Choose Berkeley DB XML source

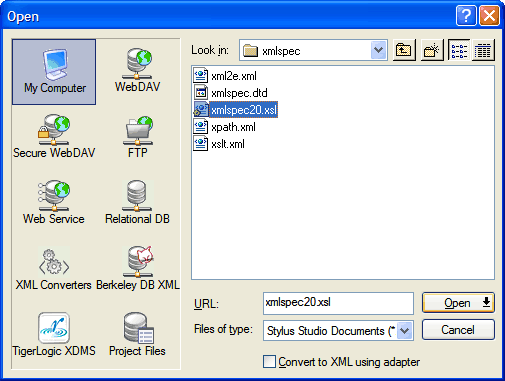(138, 269)
